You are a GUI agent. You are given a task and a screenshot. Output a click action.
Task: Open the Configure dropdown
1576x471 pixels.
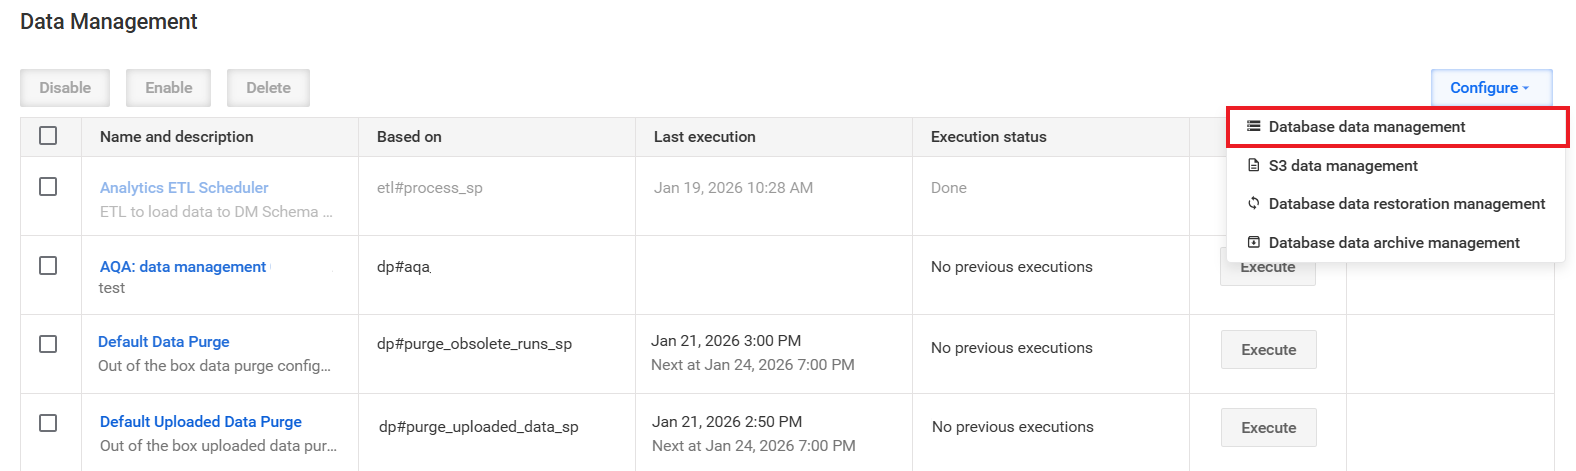(1491, 88)
